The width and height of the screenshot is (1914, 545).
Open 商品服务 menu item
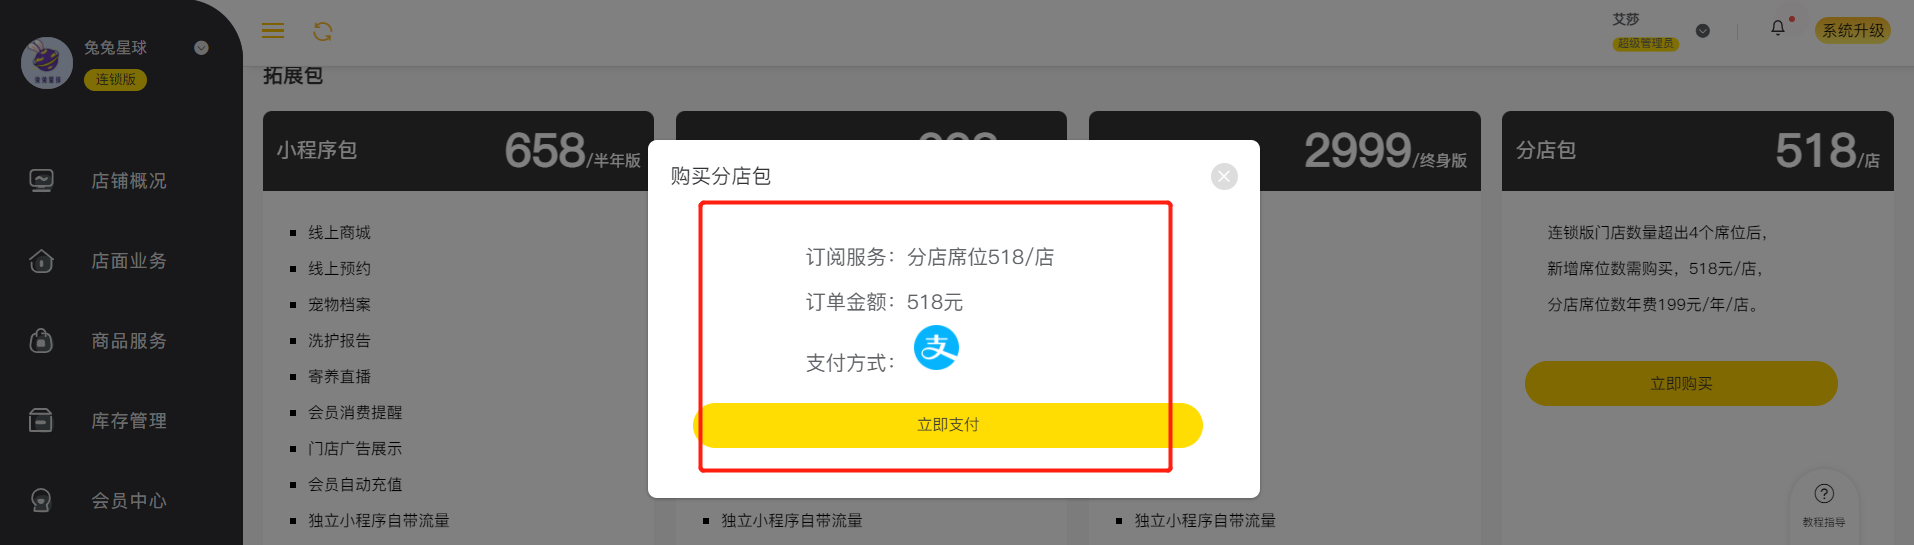coord(129,341)
